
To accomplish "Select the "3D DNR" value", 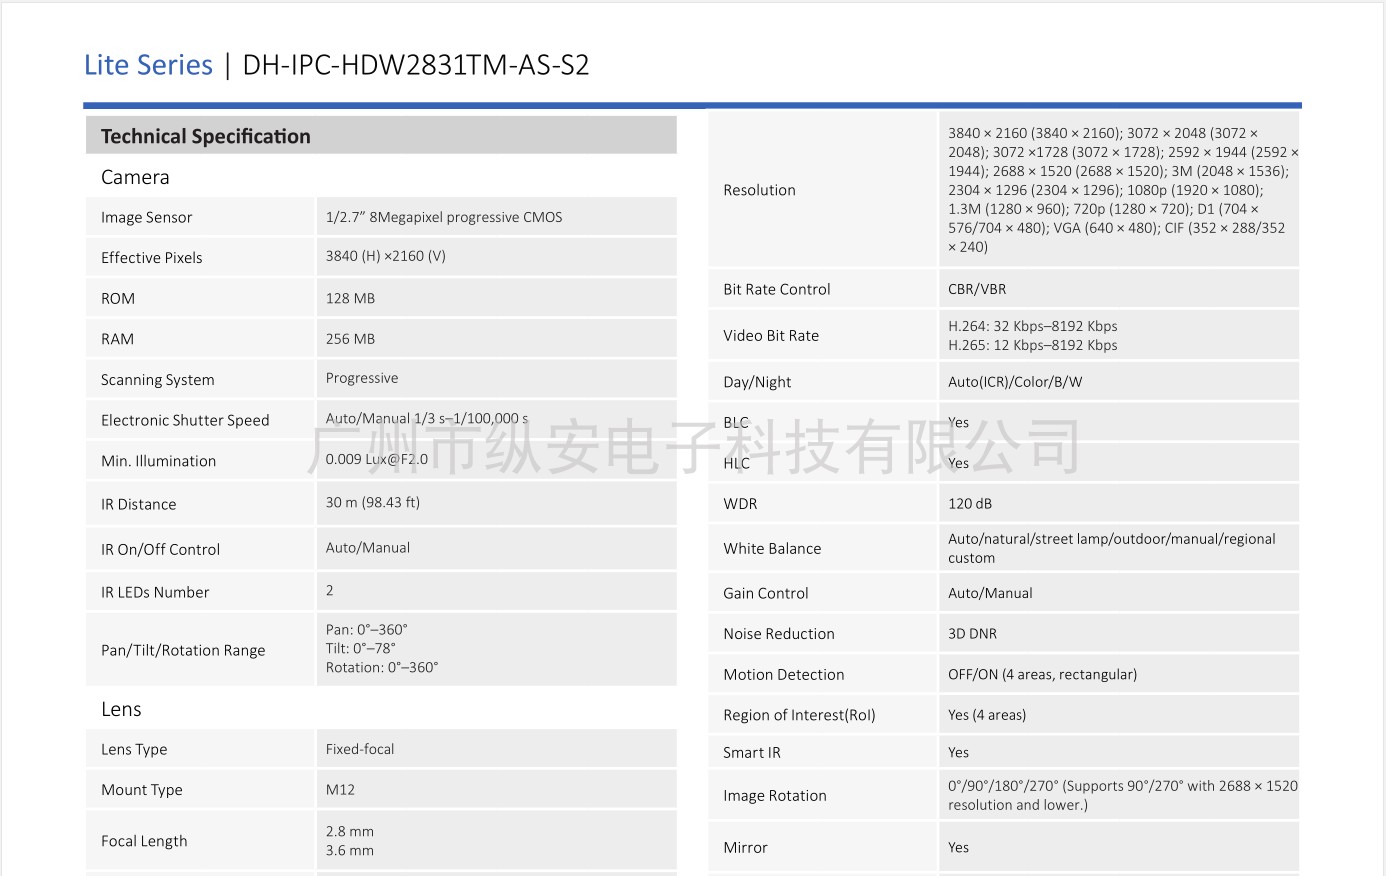I will 972,634.
